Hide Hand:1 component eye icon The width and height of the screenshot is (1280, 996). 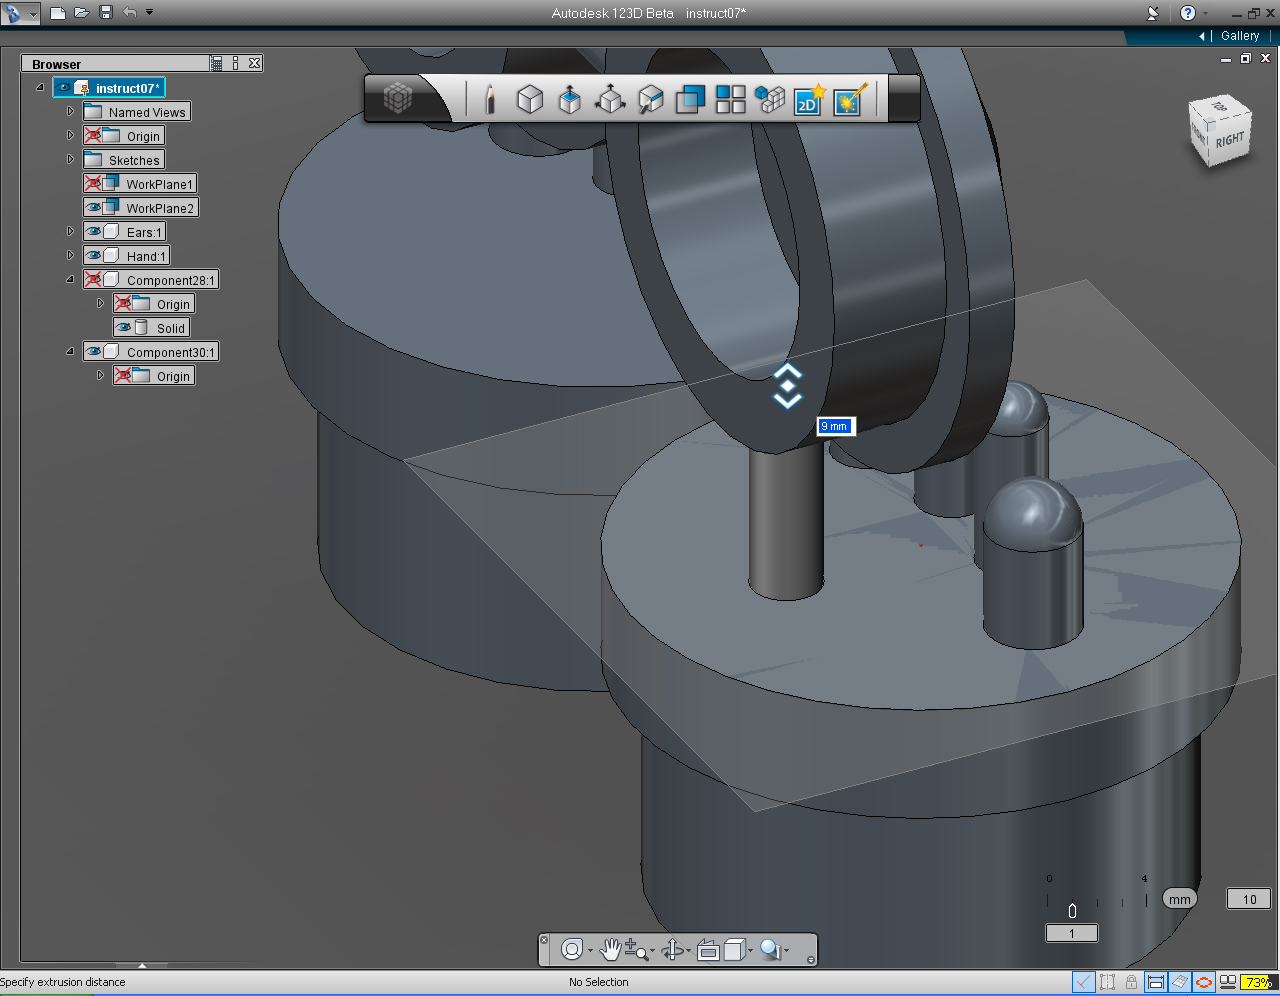[x=93, y=256]
